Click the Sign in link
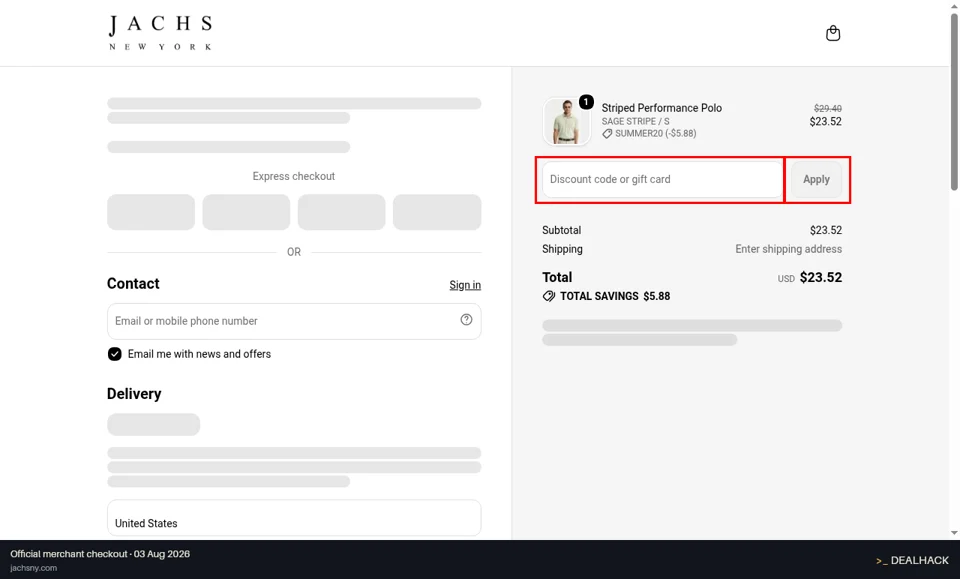The height and width of the screenshot is (579, 960). [x=465, y=285]
